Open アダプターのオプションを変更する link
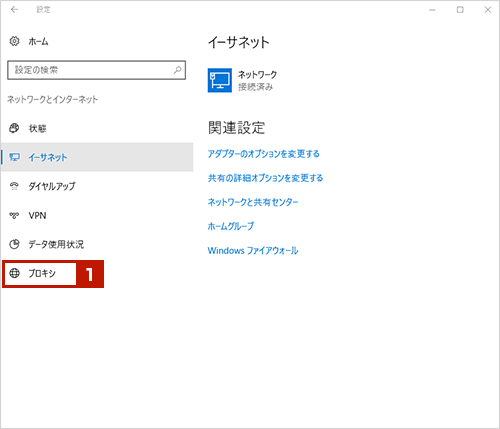This screenshot has height=429, width=500. pos(263,154)
